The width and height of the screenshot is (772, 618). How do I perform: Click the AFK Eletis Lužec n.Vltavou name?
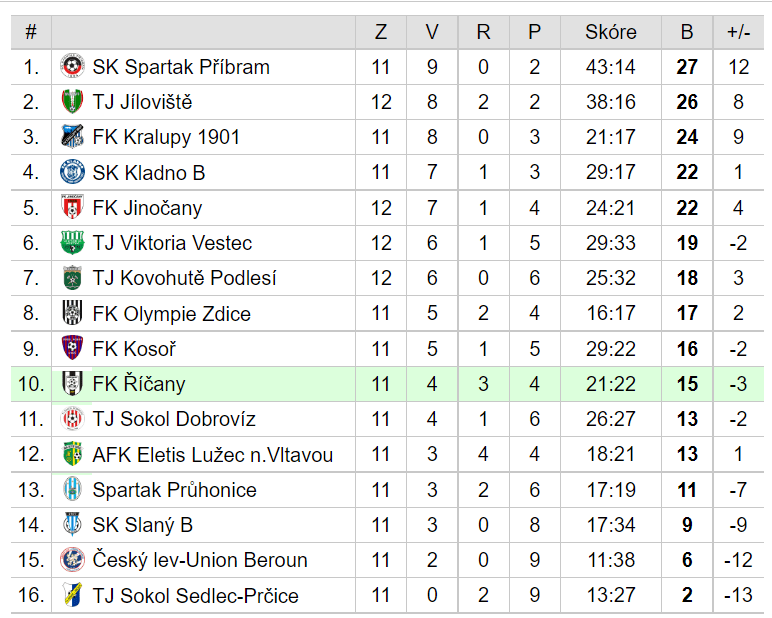213,455
